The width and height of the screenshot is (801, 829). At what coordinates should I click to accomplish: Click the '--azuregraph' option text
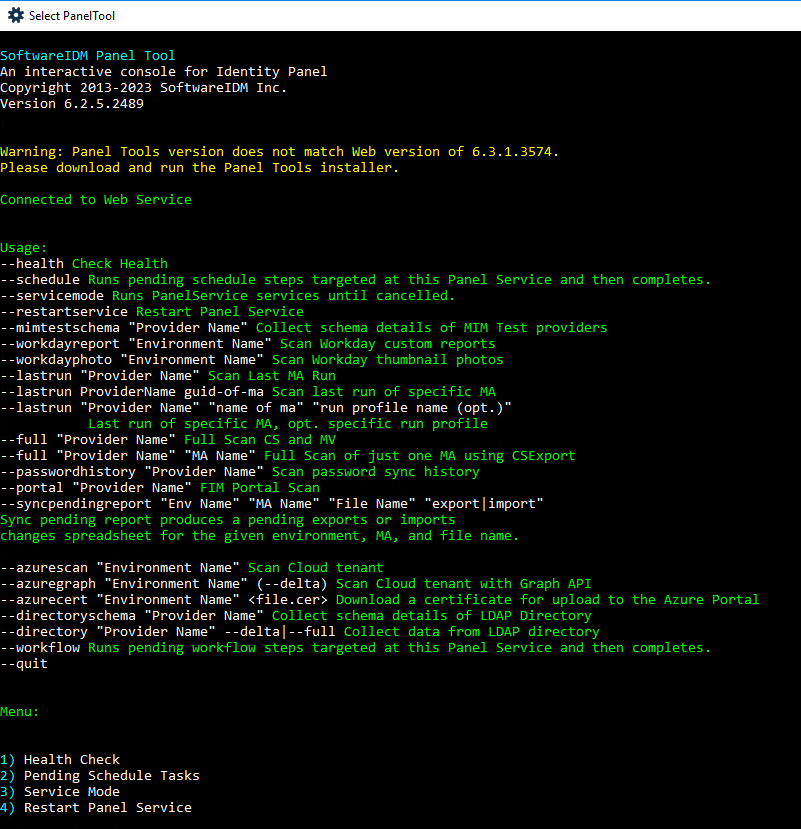point(48,584)
